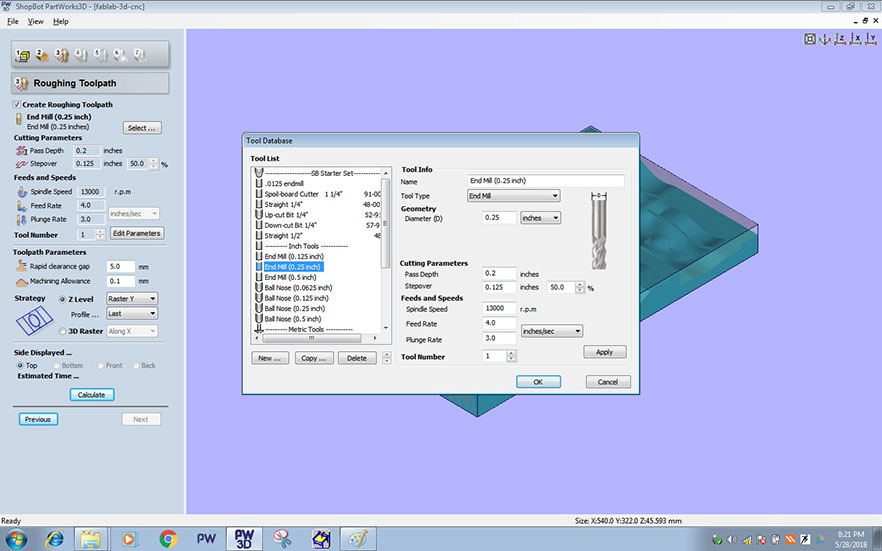Open Help menu

pyautogui.click(x=61, y=21)
